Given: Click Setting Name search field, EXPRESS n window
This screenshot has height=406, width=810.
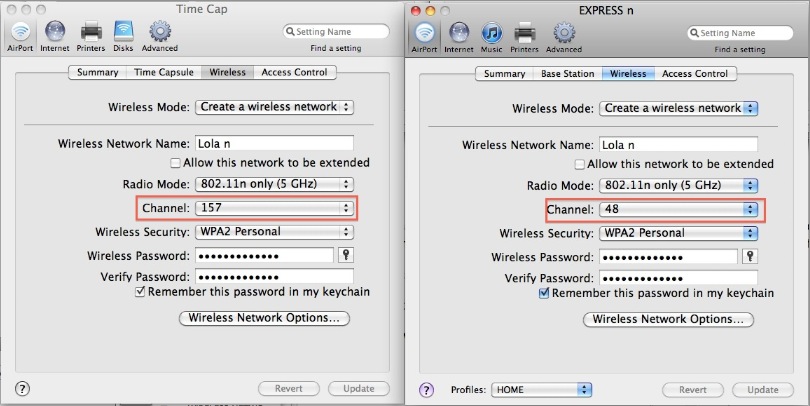Looking at the screenshot, I should pyautogui.click(x=740, y=33).
